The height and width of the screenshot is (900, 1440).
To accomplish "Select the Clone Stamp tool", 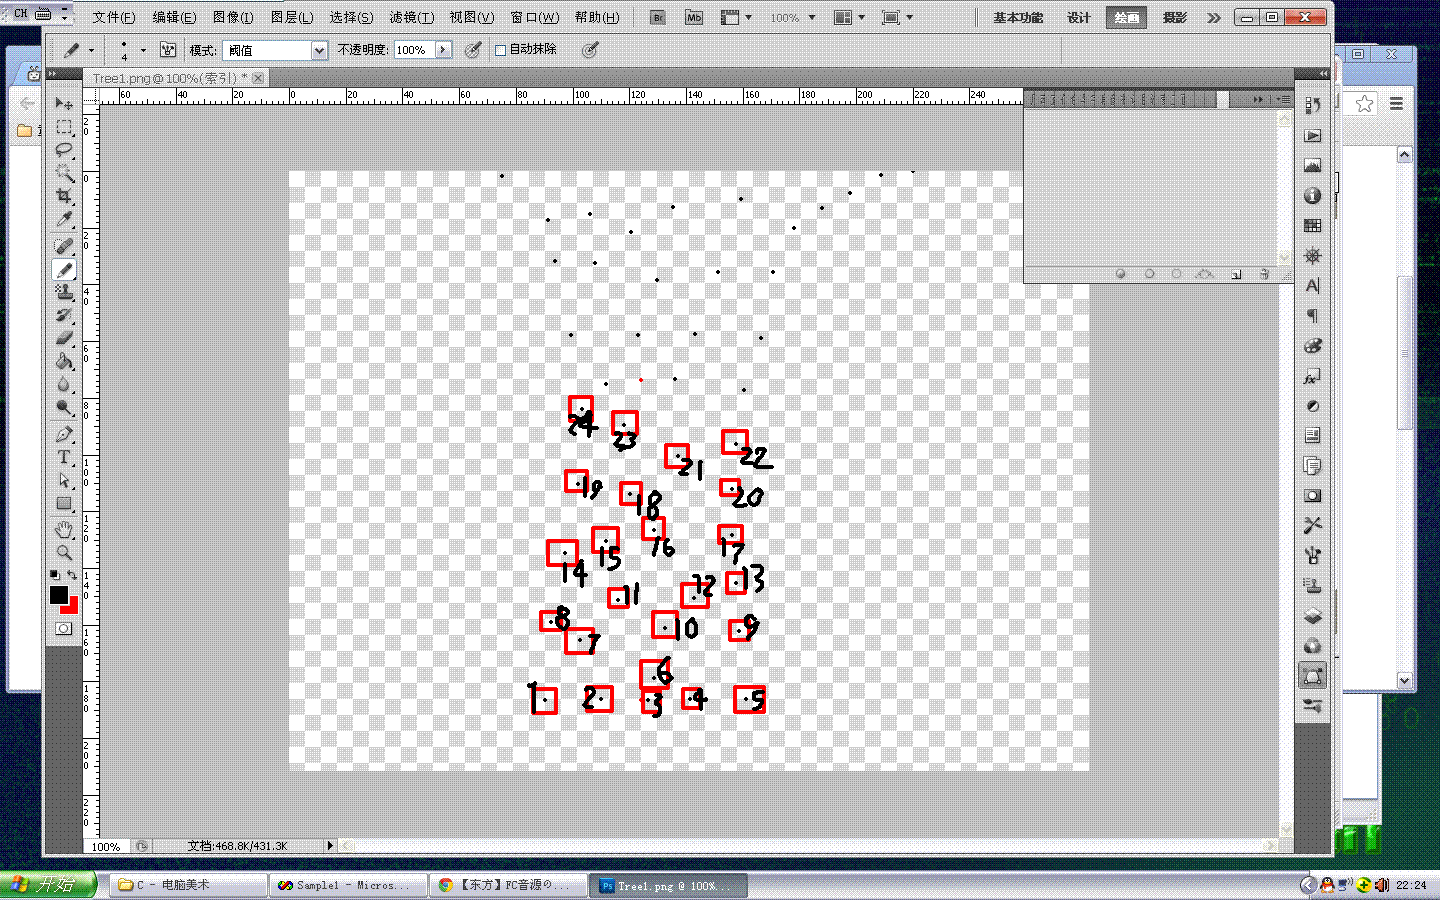I will [x=64, y=292].
